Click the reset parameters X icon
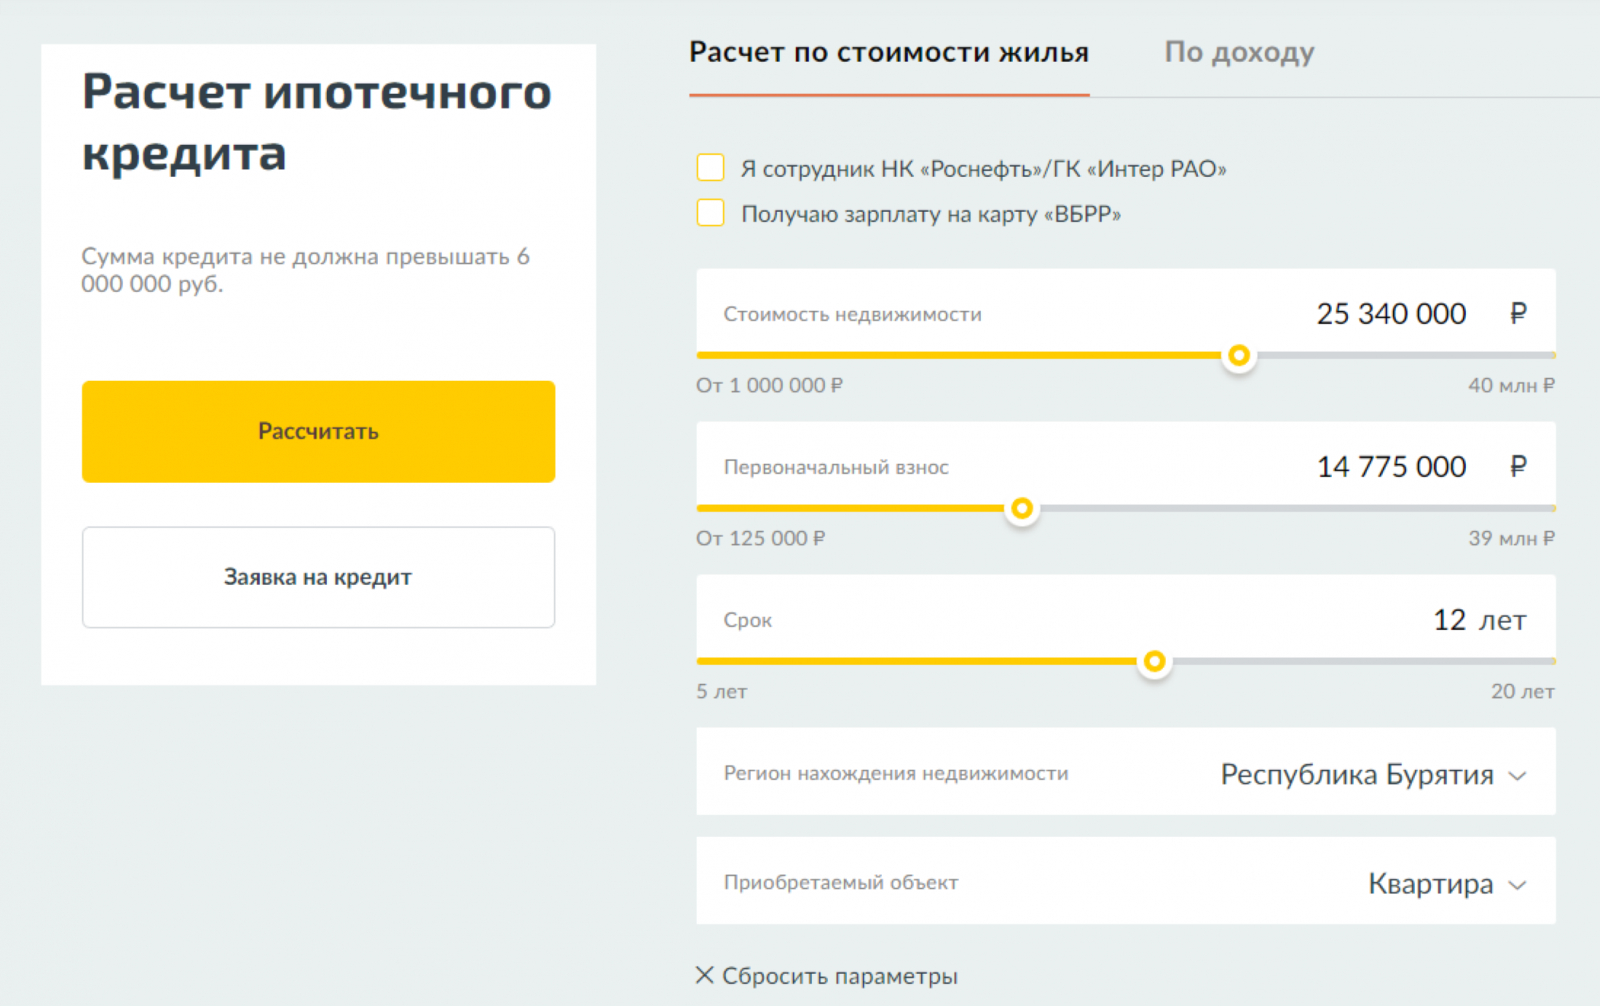1600x1006 pixels. [x=704, y=975]
